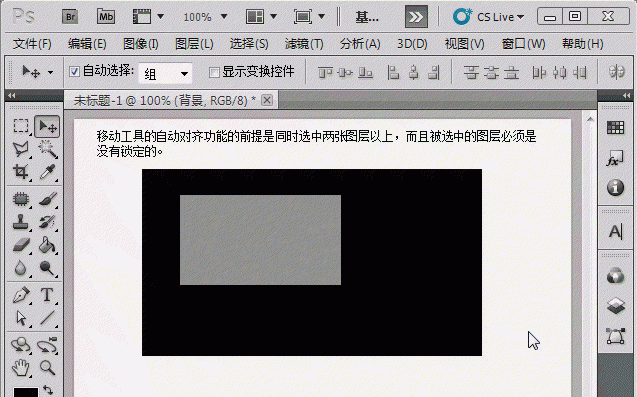Select the Move tool in toolbox
The height and width of the screenshot is (397, 637).
pyautogui.click(x=47, y=126)
